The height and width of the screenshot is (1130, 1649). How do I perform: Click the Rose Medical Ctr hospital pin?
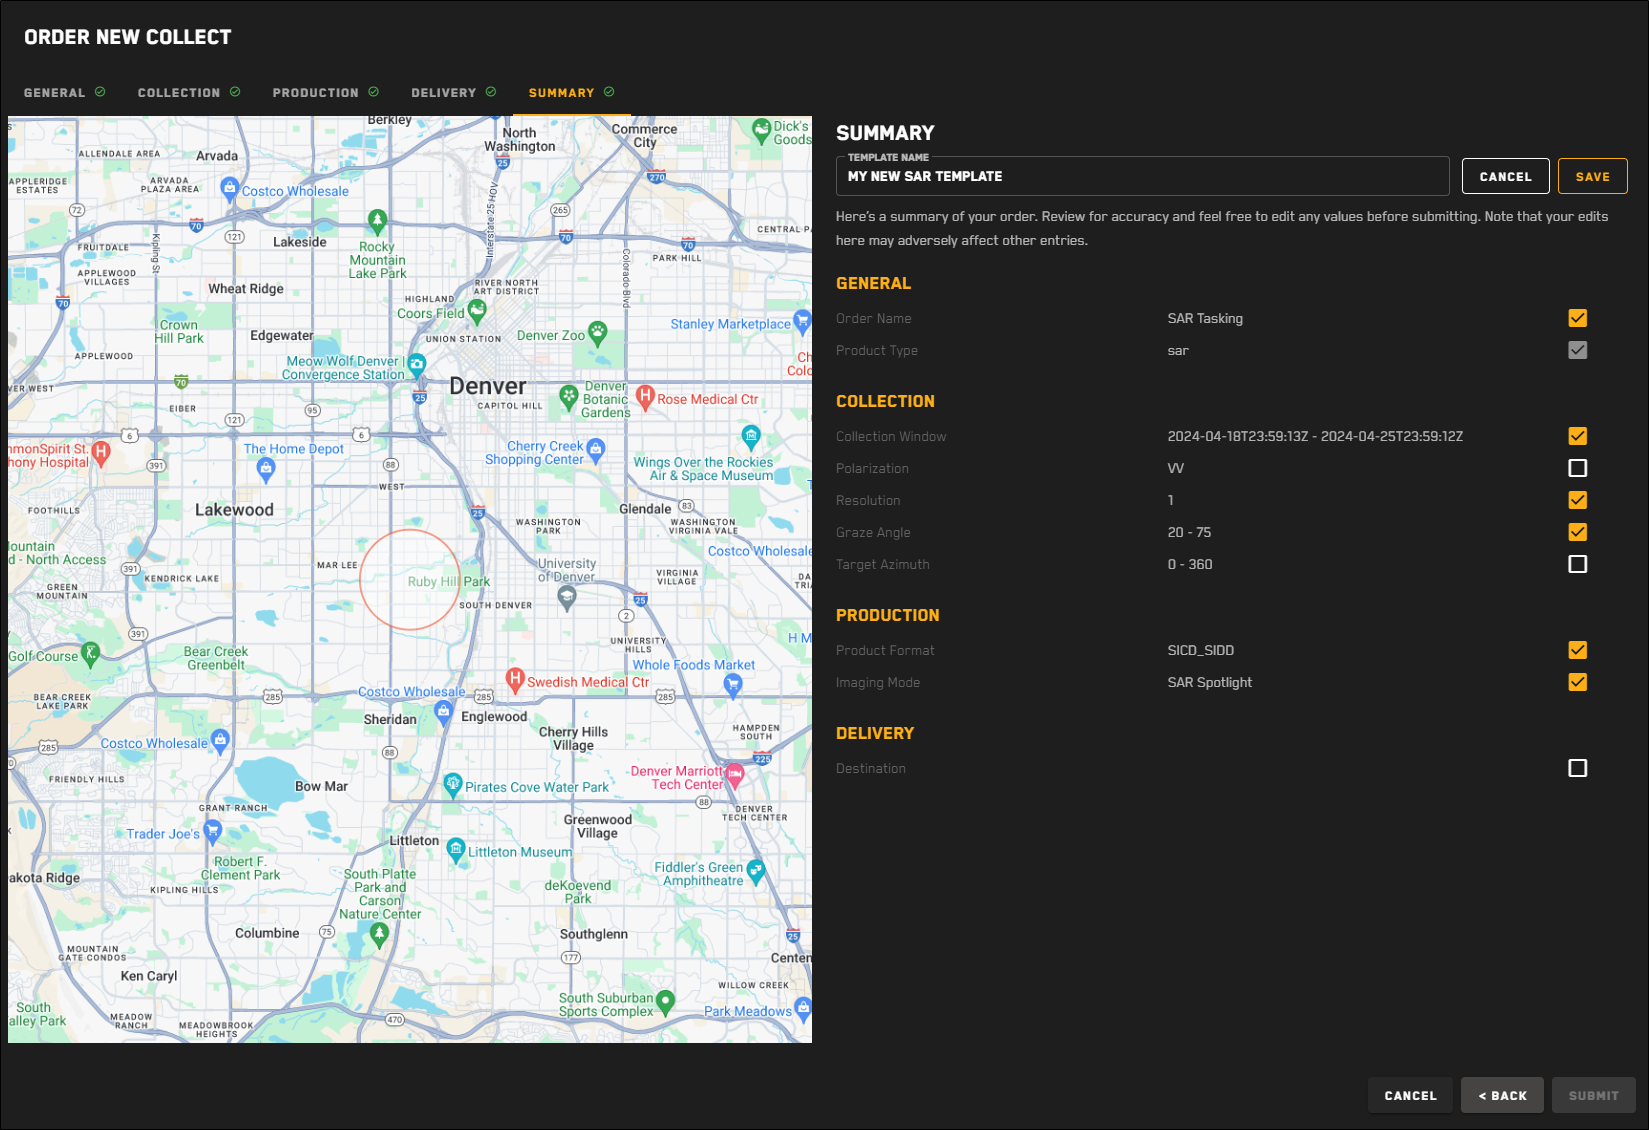pos(645,397)
